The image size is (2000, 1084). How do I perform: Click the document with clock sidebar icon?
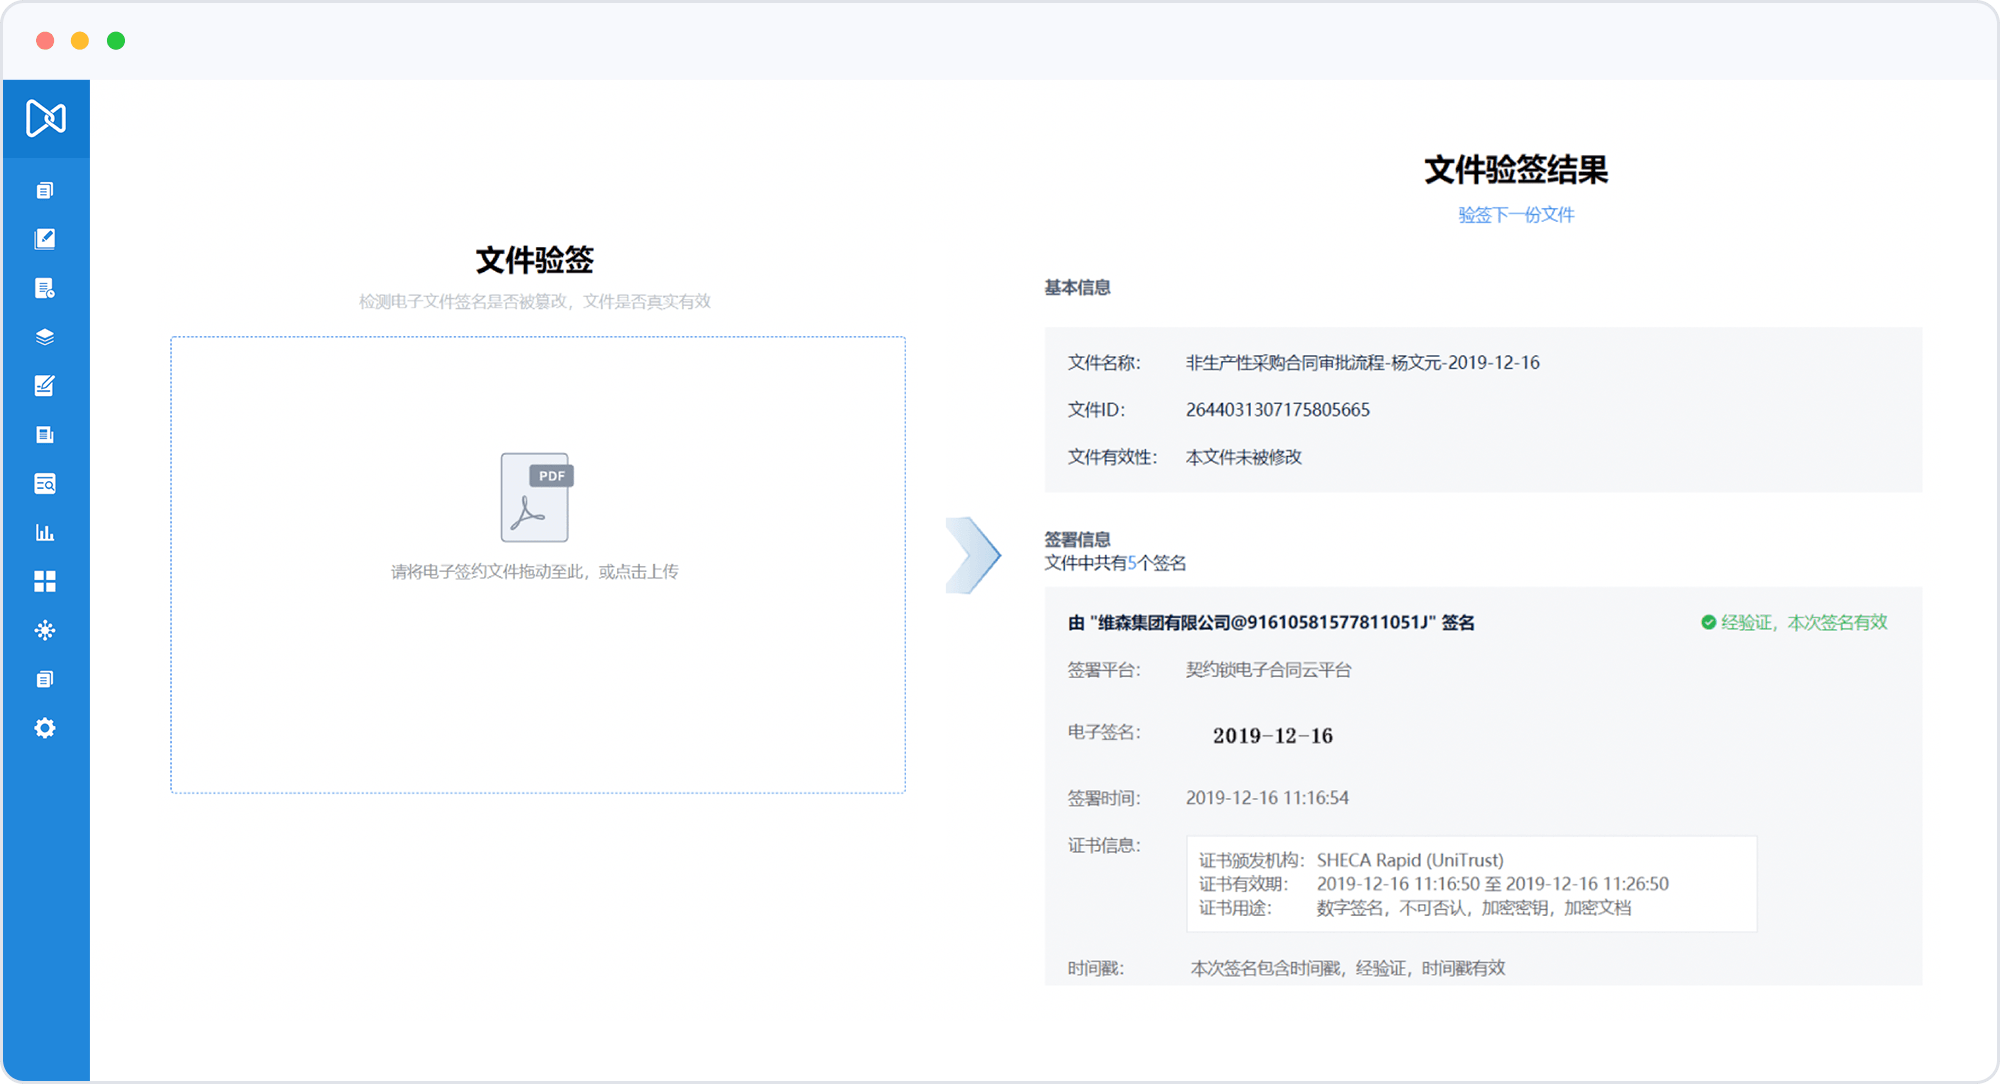[45, 288]
